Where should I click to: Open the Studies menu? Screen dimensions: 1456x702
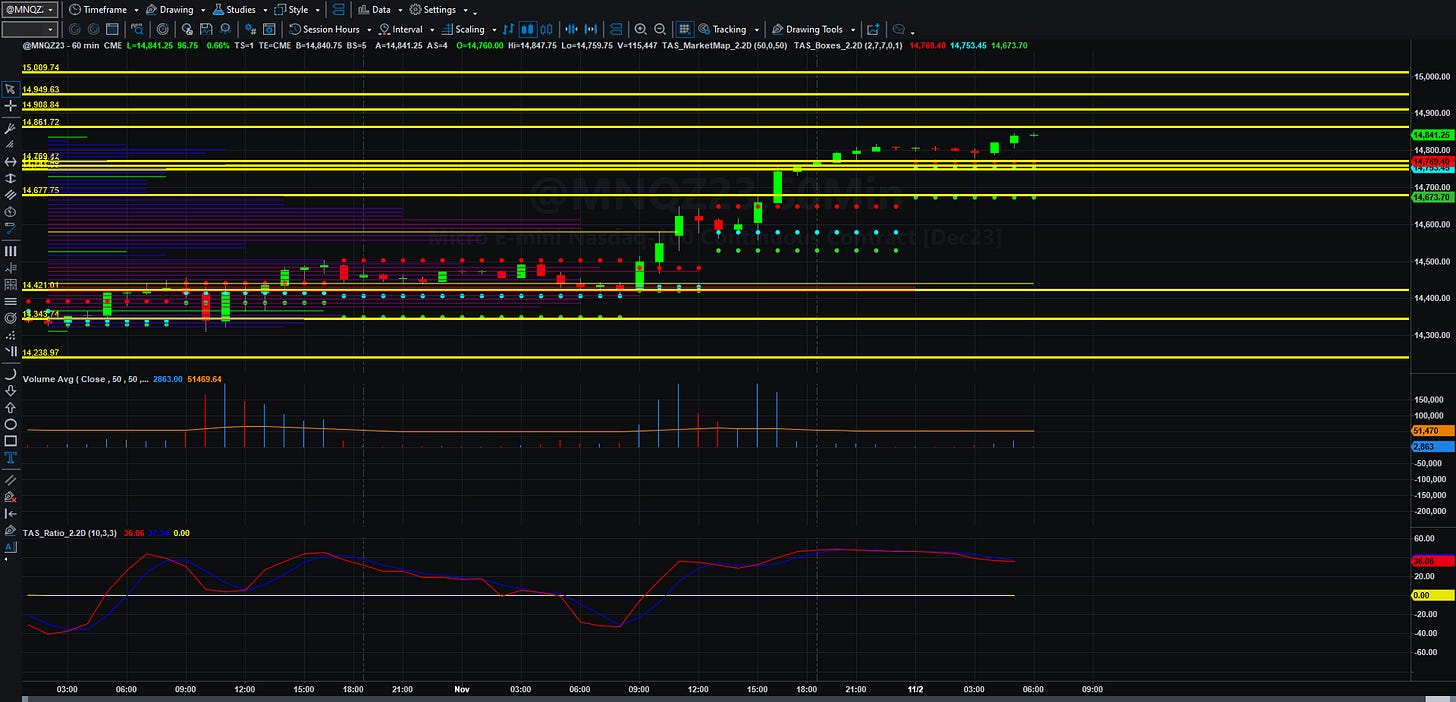click(x=235, y=9)
